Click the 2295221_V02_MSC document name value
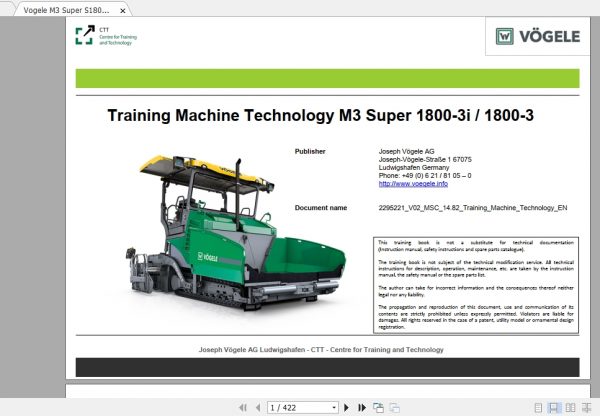Screen dimensions: 600x416 point(473,208)
